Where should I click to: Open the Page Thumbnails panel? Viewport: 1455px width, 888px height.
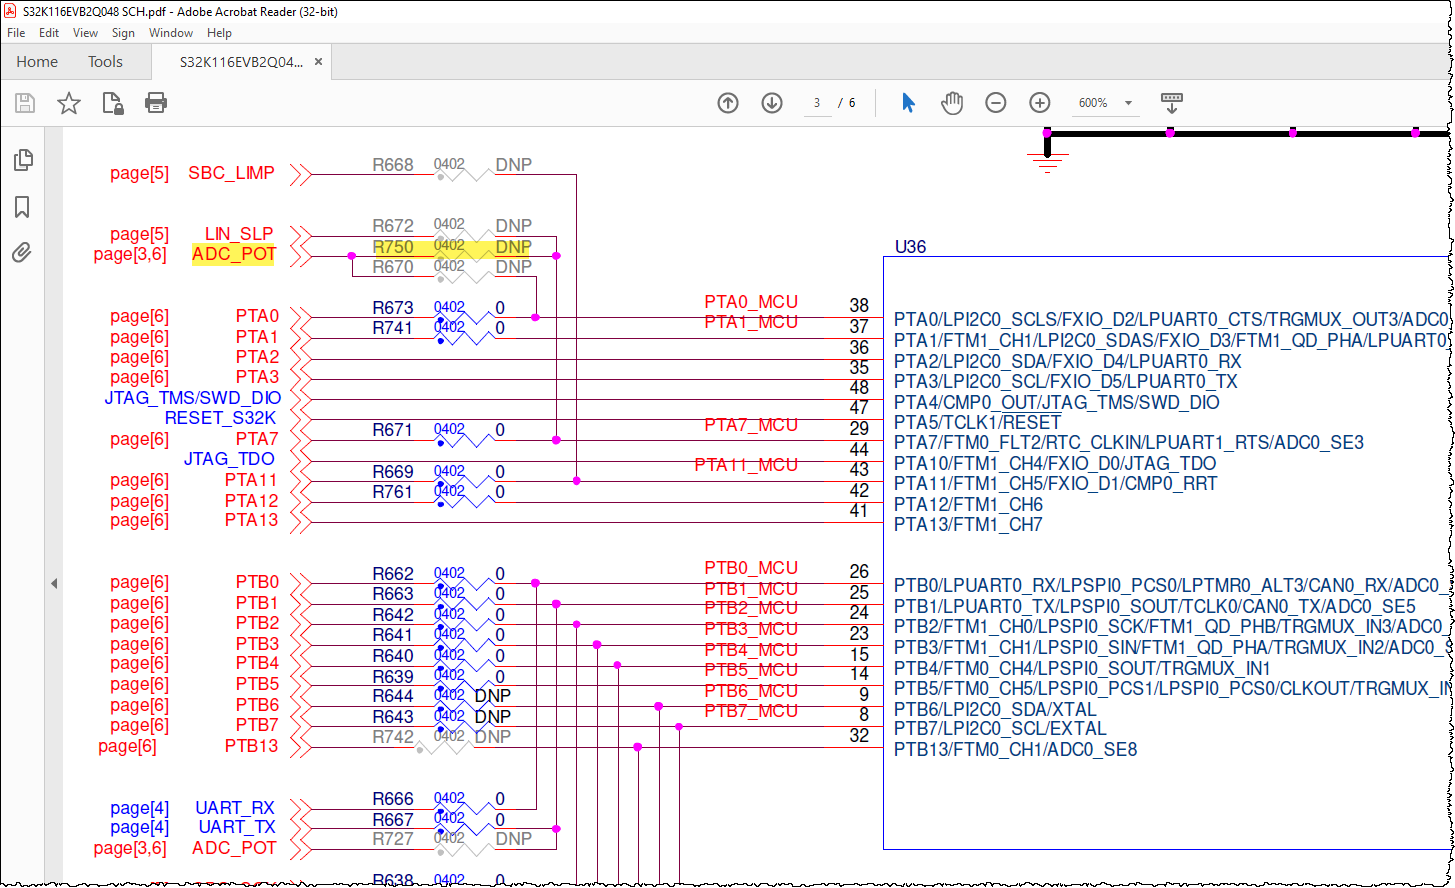point(24,160)
